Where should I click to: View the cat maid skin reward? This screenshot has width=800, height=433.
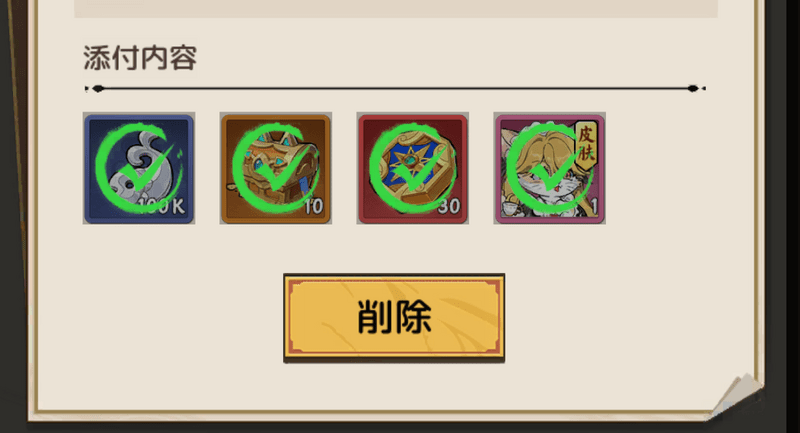click(549, 168)
